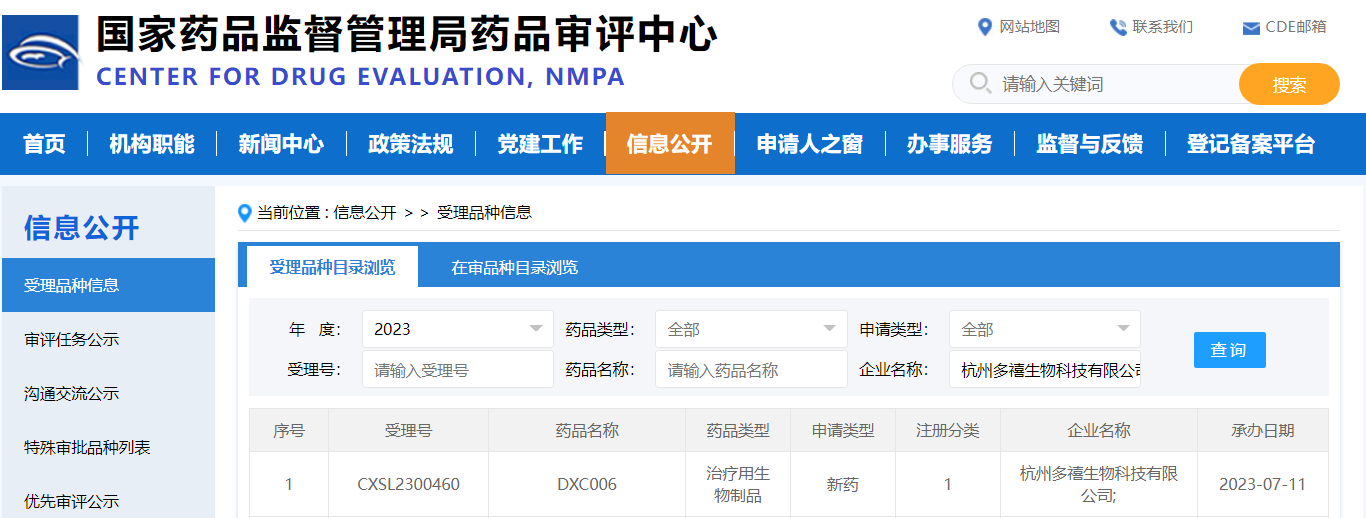Click the CDE logo at top left
1366x518 pixels.
pos(41,52)
